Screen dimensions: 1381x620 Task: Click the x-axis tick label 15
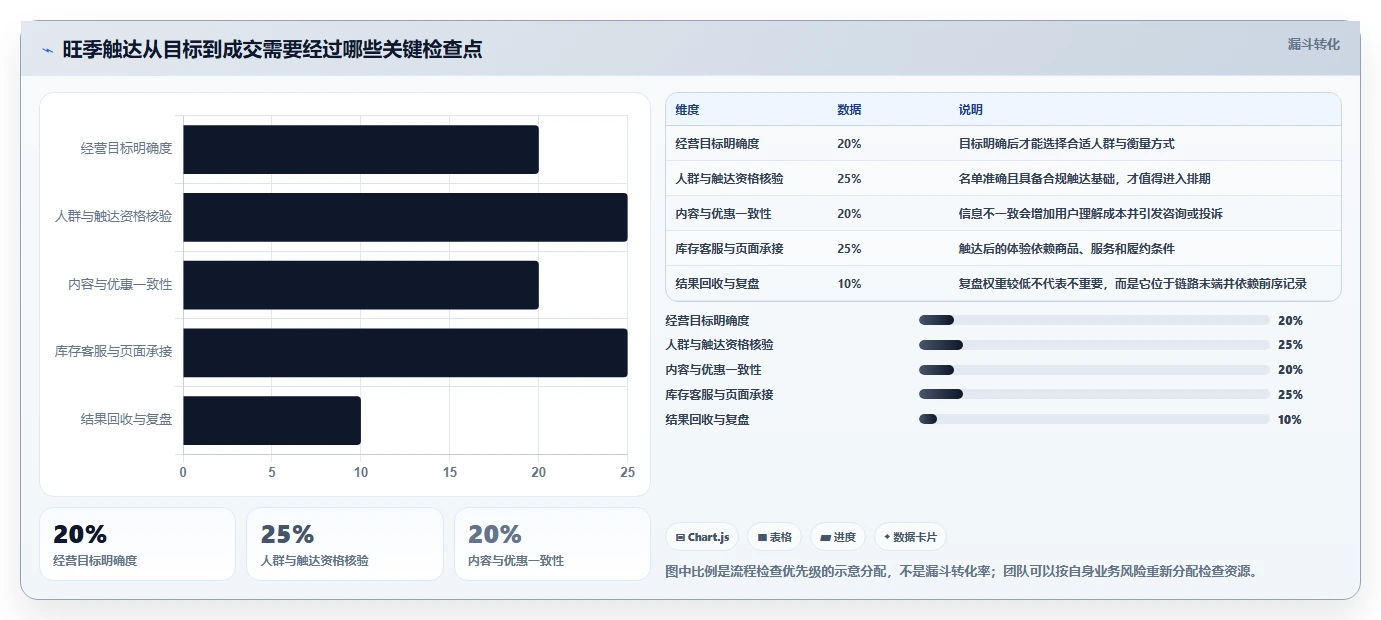[x=450, y=472]
